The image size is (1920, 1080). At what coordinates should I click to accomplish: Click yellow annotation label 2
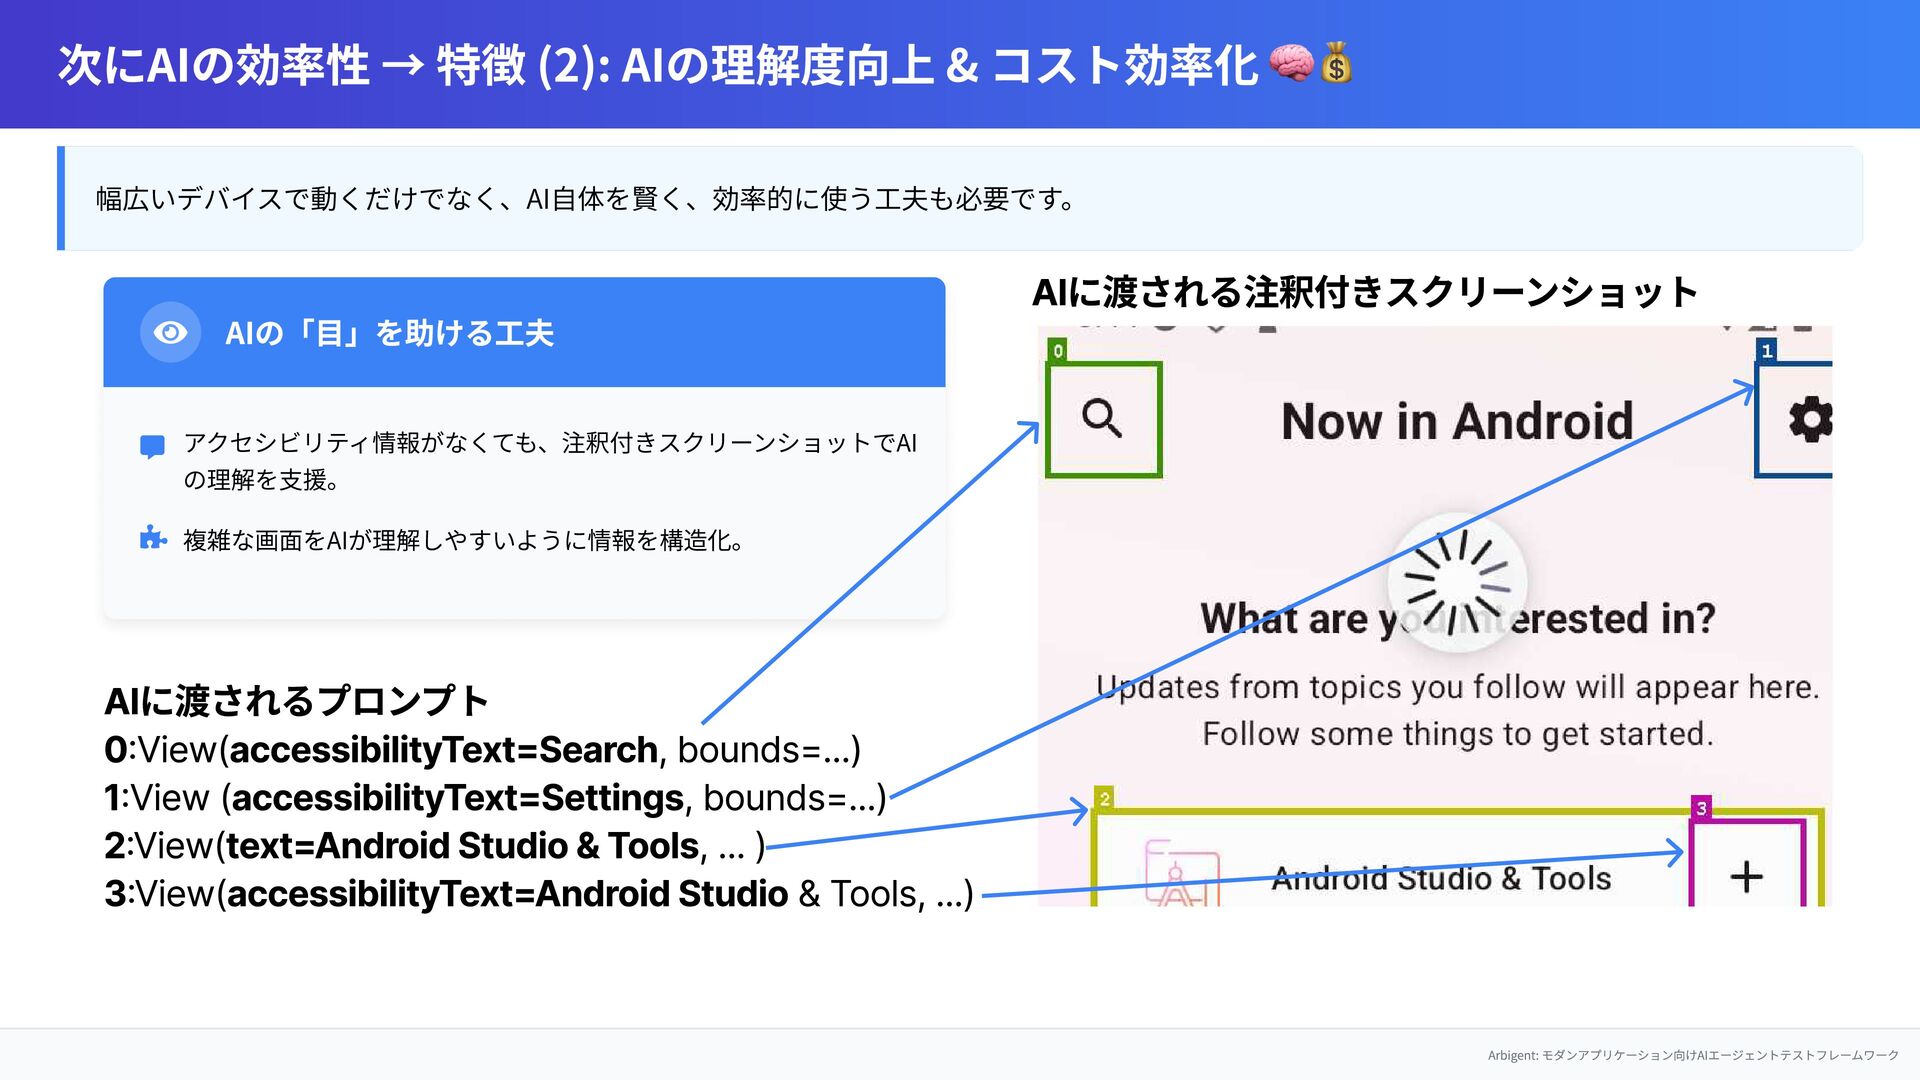[1104, 798]
